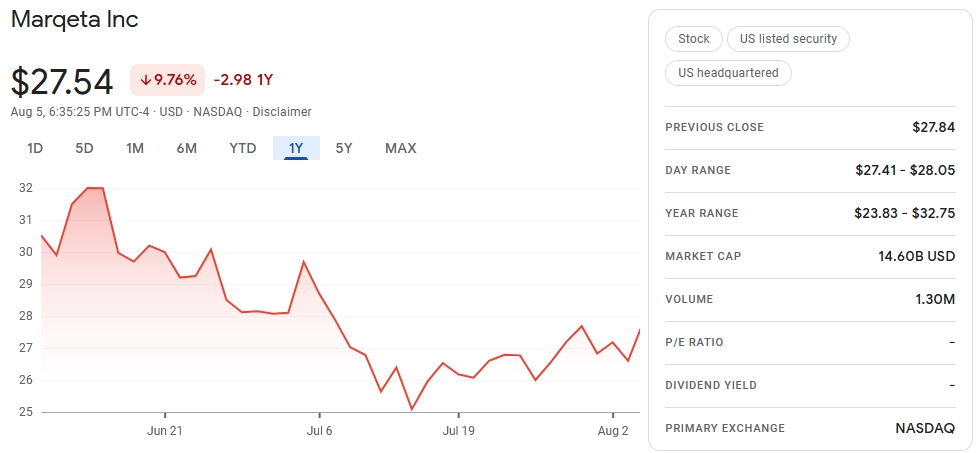Click the YEAR RANGE label
The image size is (980, 453).
click(x=702, y=214)
